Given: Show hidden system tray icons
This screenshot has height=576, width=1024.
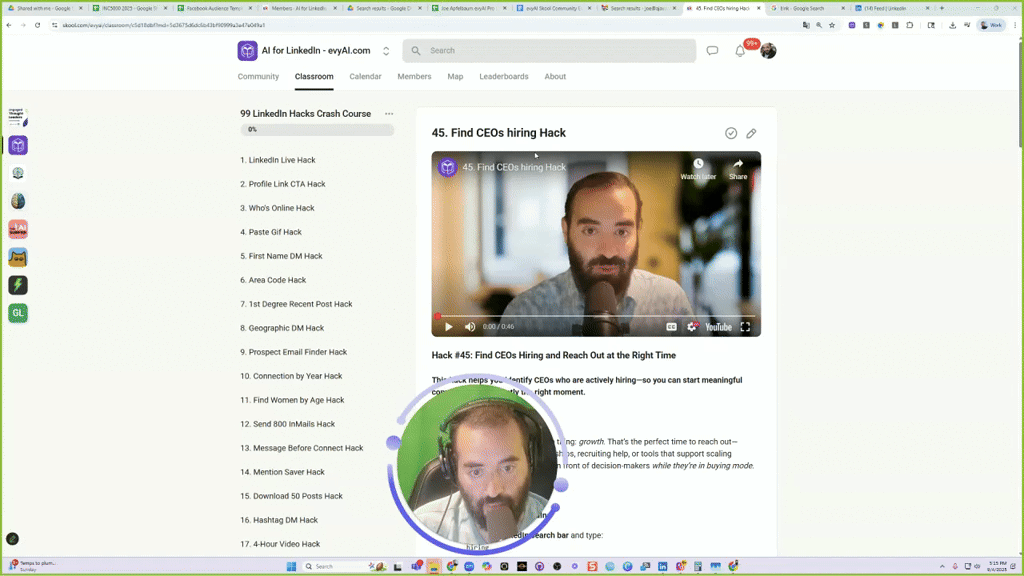Looking at the screenshot, I should 942,566.
